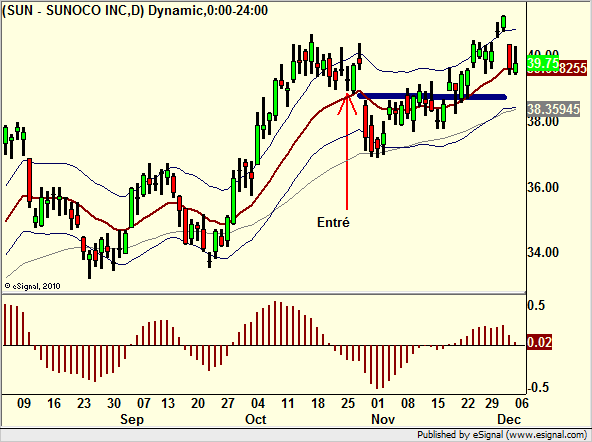Click the -0.5 indicator scale label
Screen dimensions: 592x442
pos(538,387)
